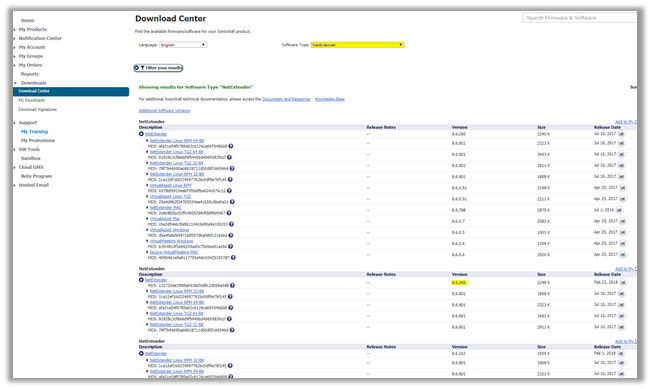Screen dimensions: 650x389
Task: Go to Home in the sidebar
Action: pos(27,20)
